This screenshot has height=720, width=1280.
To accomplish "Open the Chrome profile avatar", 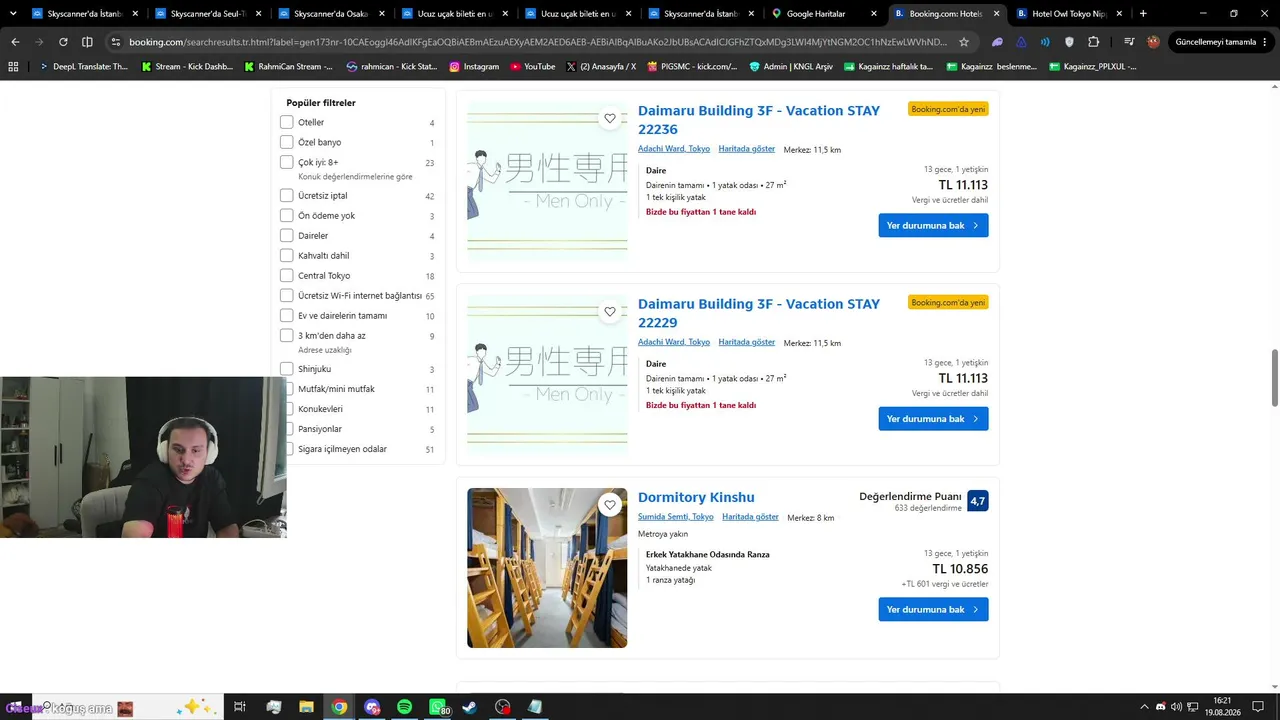I will coord(1153,42).
